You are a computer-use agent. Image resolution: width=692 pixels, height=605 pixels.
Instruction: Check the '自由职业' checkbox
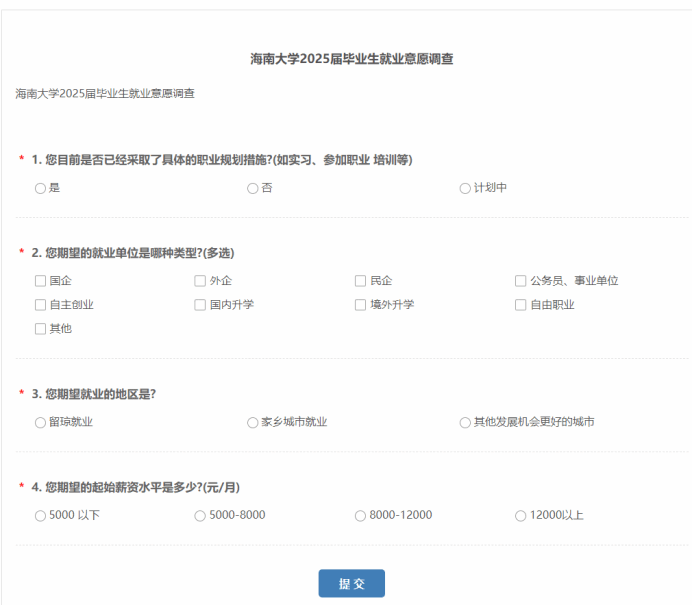point(520,305)
